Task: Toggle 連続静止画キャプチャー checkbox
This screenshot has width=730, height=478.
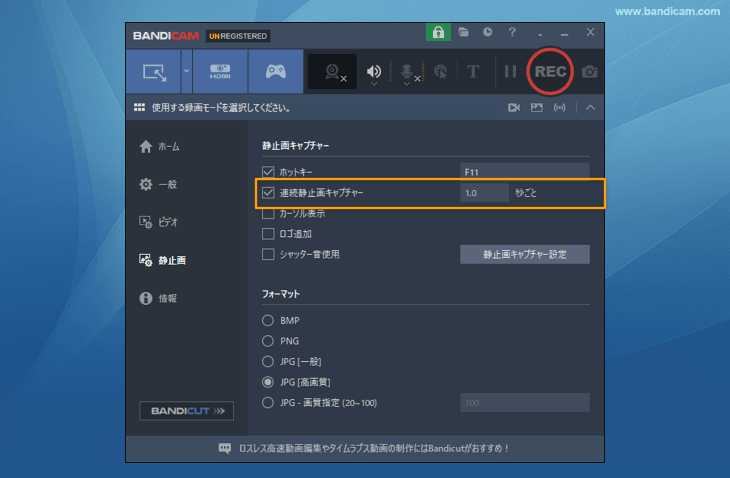Action: pyautogui.click(x=268, y=192)
